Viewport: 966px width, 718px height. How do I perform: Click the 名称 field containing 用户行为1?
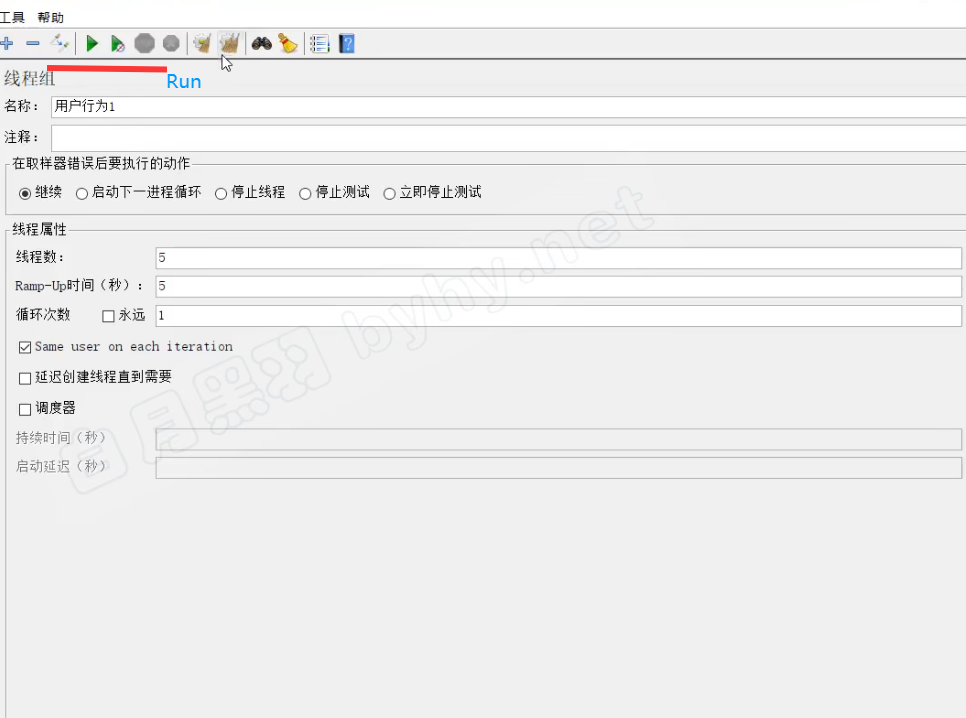point(508,107)
